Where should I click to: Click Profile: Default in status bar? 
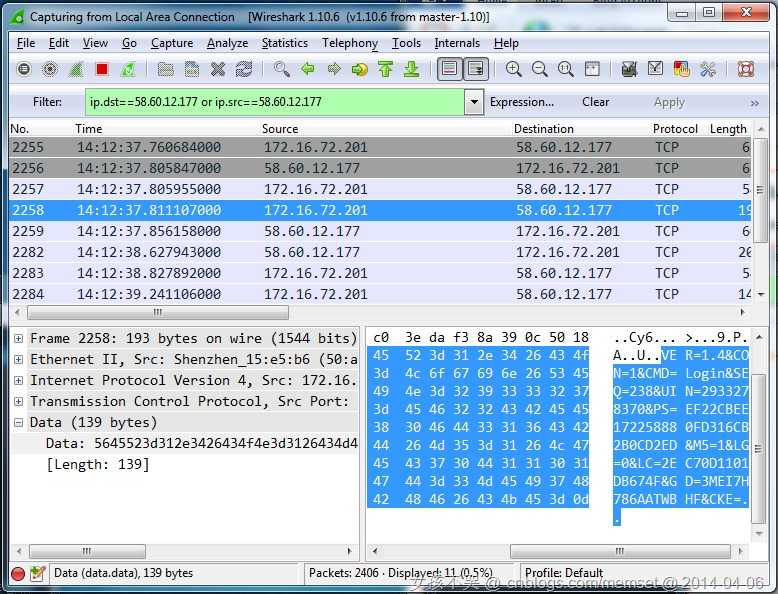(564, 573)
